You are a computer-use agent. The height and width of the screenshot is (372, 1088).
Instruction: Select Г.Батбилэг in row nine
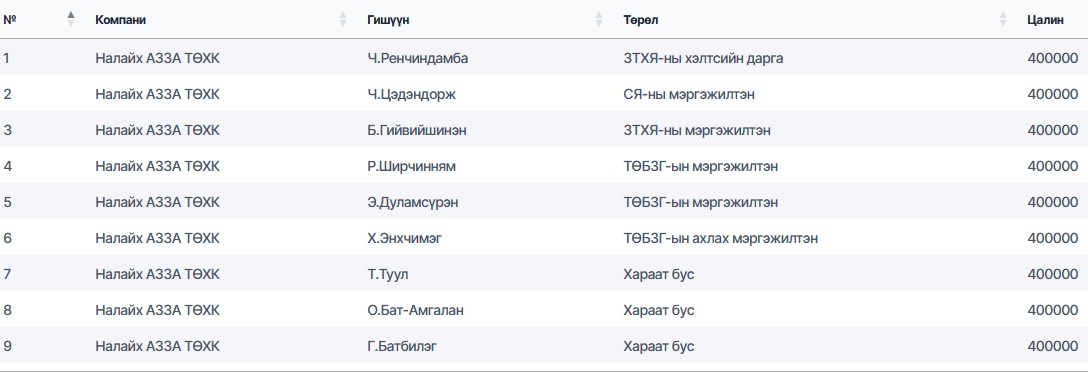(x=402, y=346)
